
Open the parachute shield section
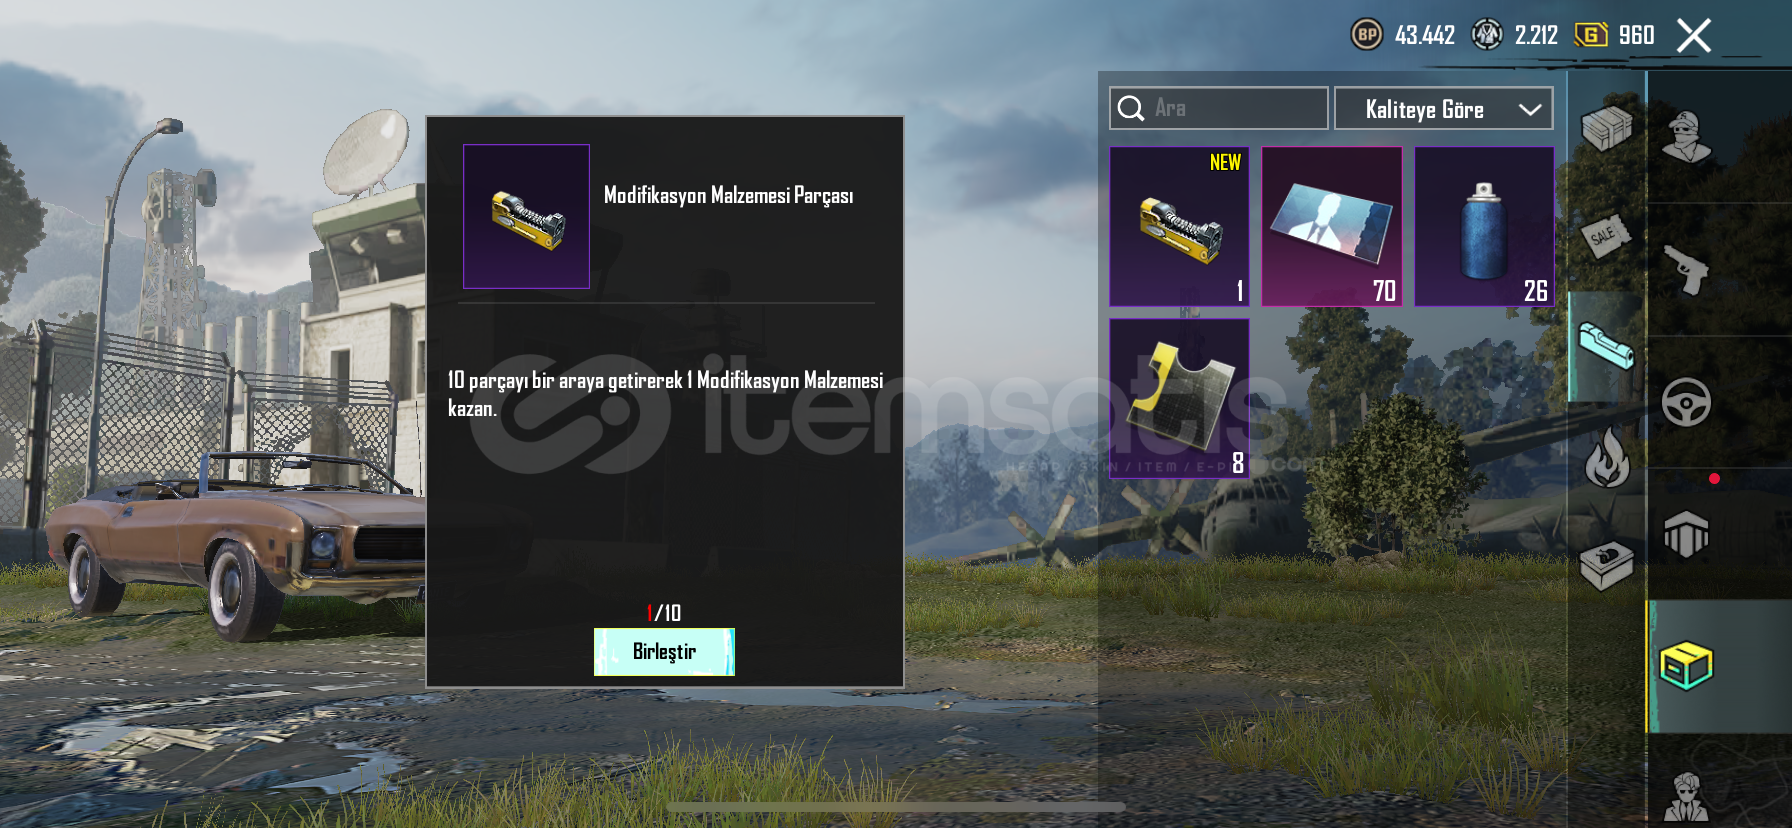coord(1686,534)
